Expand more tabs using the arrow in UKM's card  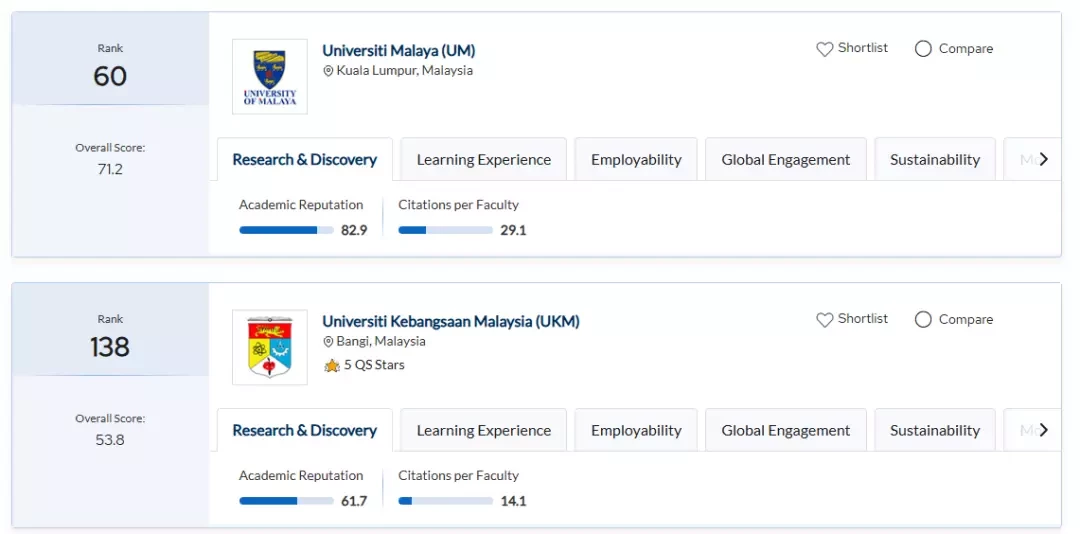(1043, 430)
